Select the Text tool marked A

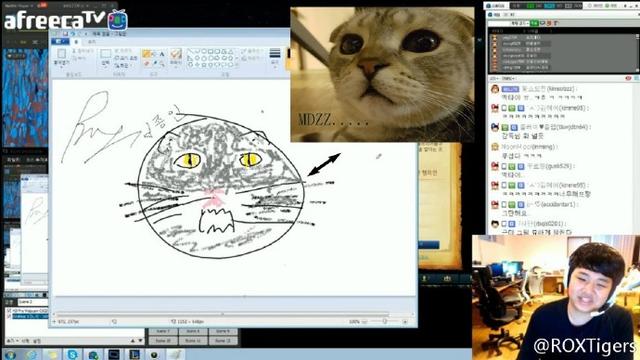pyautogui.click(x=162, y=54)
